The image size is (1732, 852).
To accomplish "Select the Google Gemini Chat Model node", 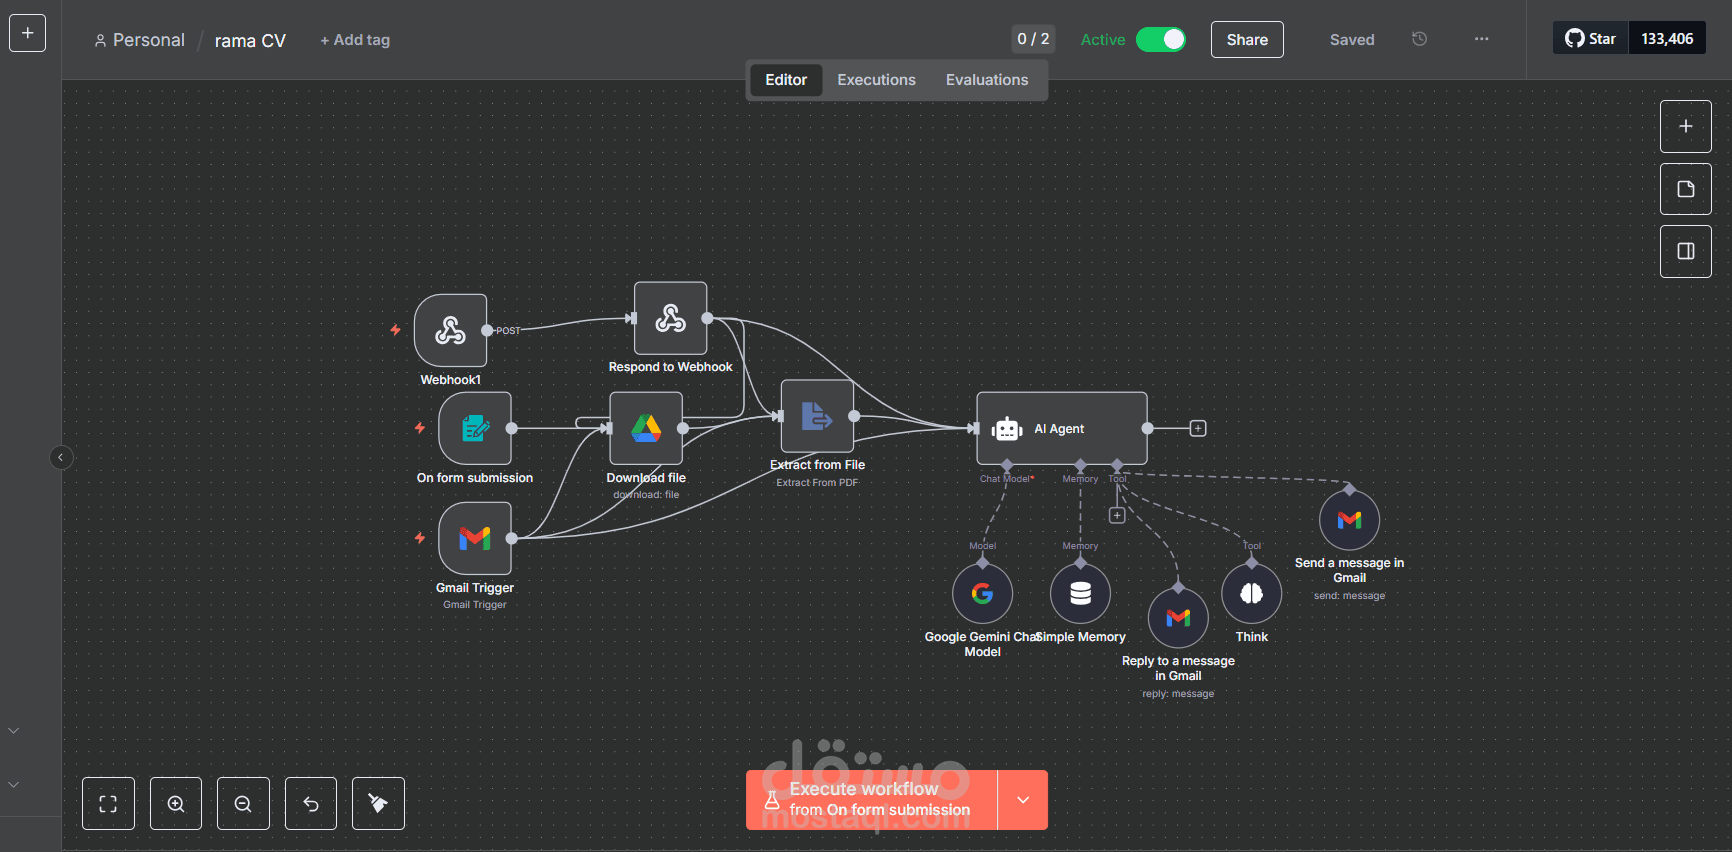I will pyautogui.click(x=982, y=594).
